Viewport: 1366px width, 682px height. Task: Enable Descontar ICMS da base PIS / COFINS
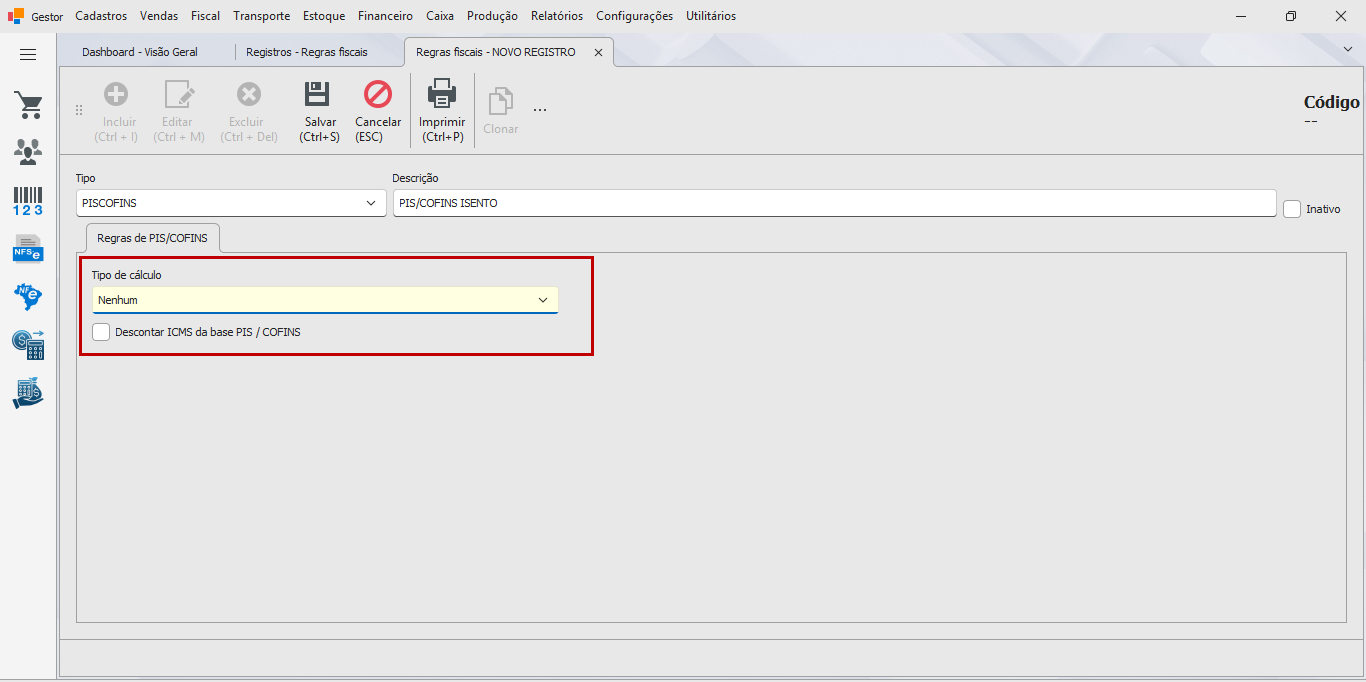101,332
